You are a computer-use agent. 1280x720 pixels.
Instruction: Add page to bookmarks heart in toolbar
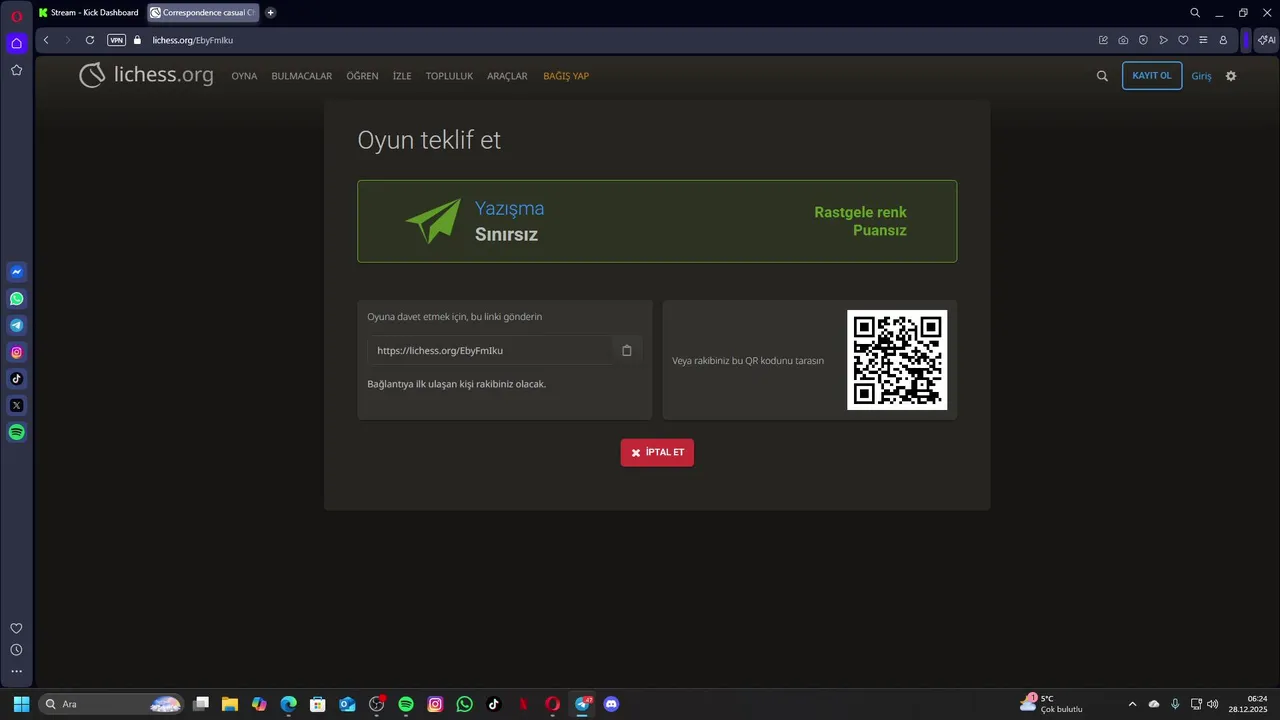pyautogui.click(x=1183, y=40)
